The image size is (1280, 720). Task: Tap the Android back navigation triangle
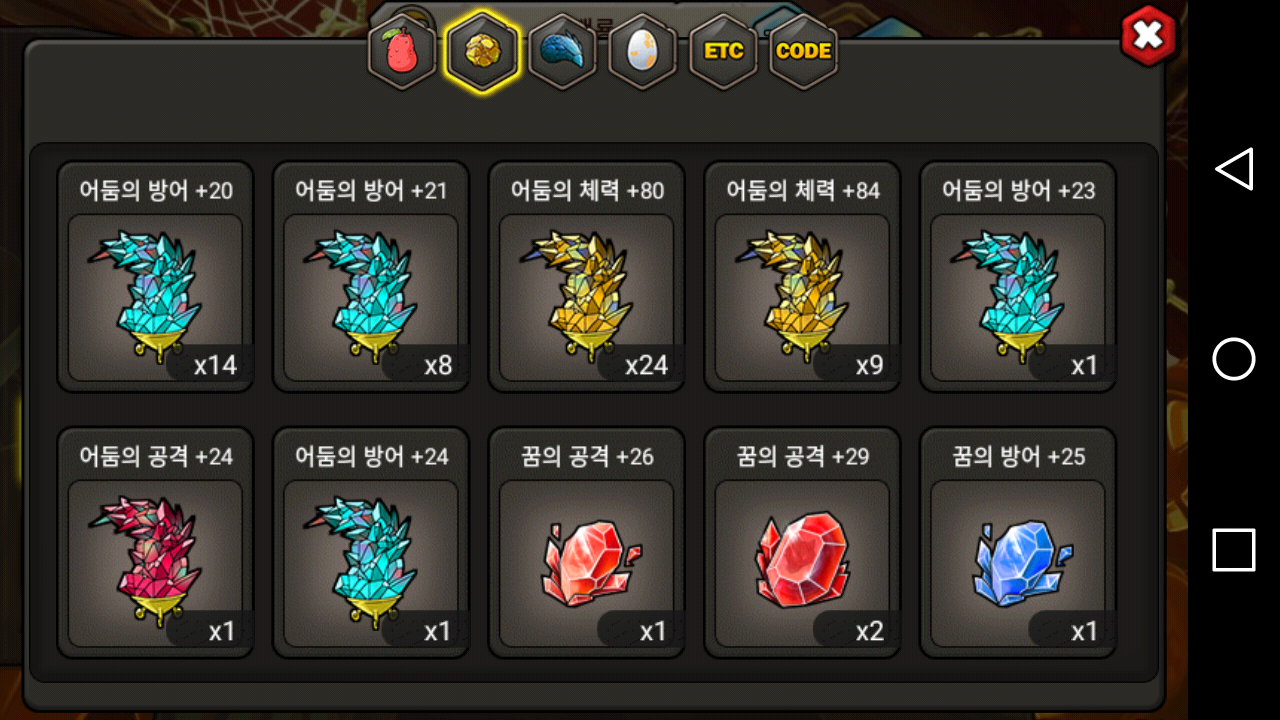click(x=1234, y=169)
